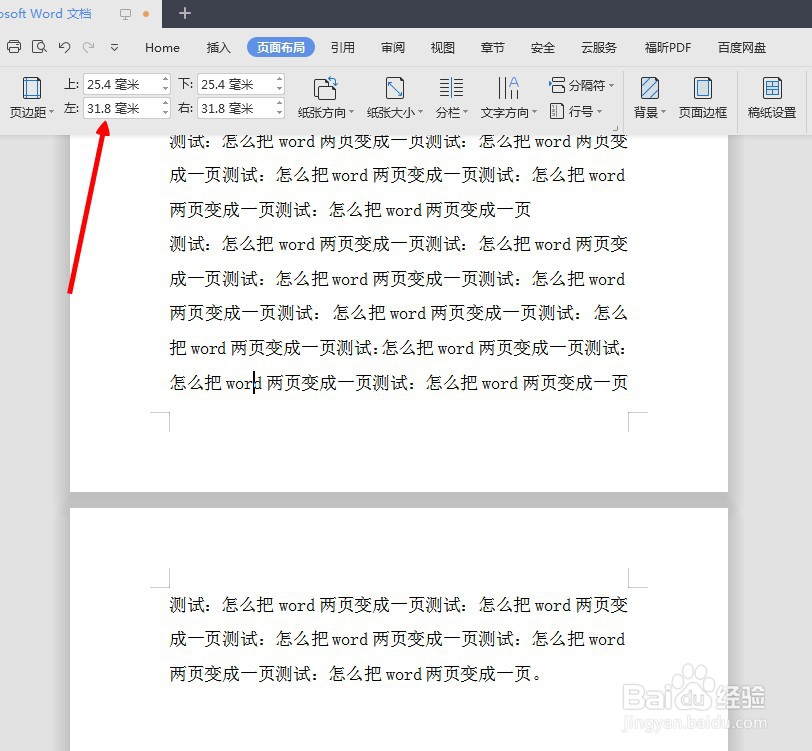Expand the 纸张方向 dropdown
The height and width of the screenshot is (751, 812).
click(x=352, y=112)
